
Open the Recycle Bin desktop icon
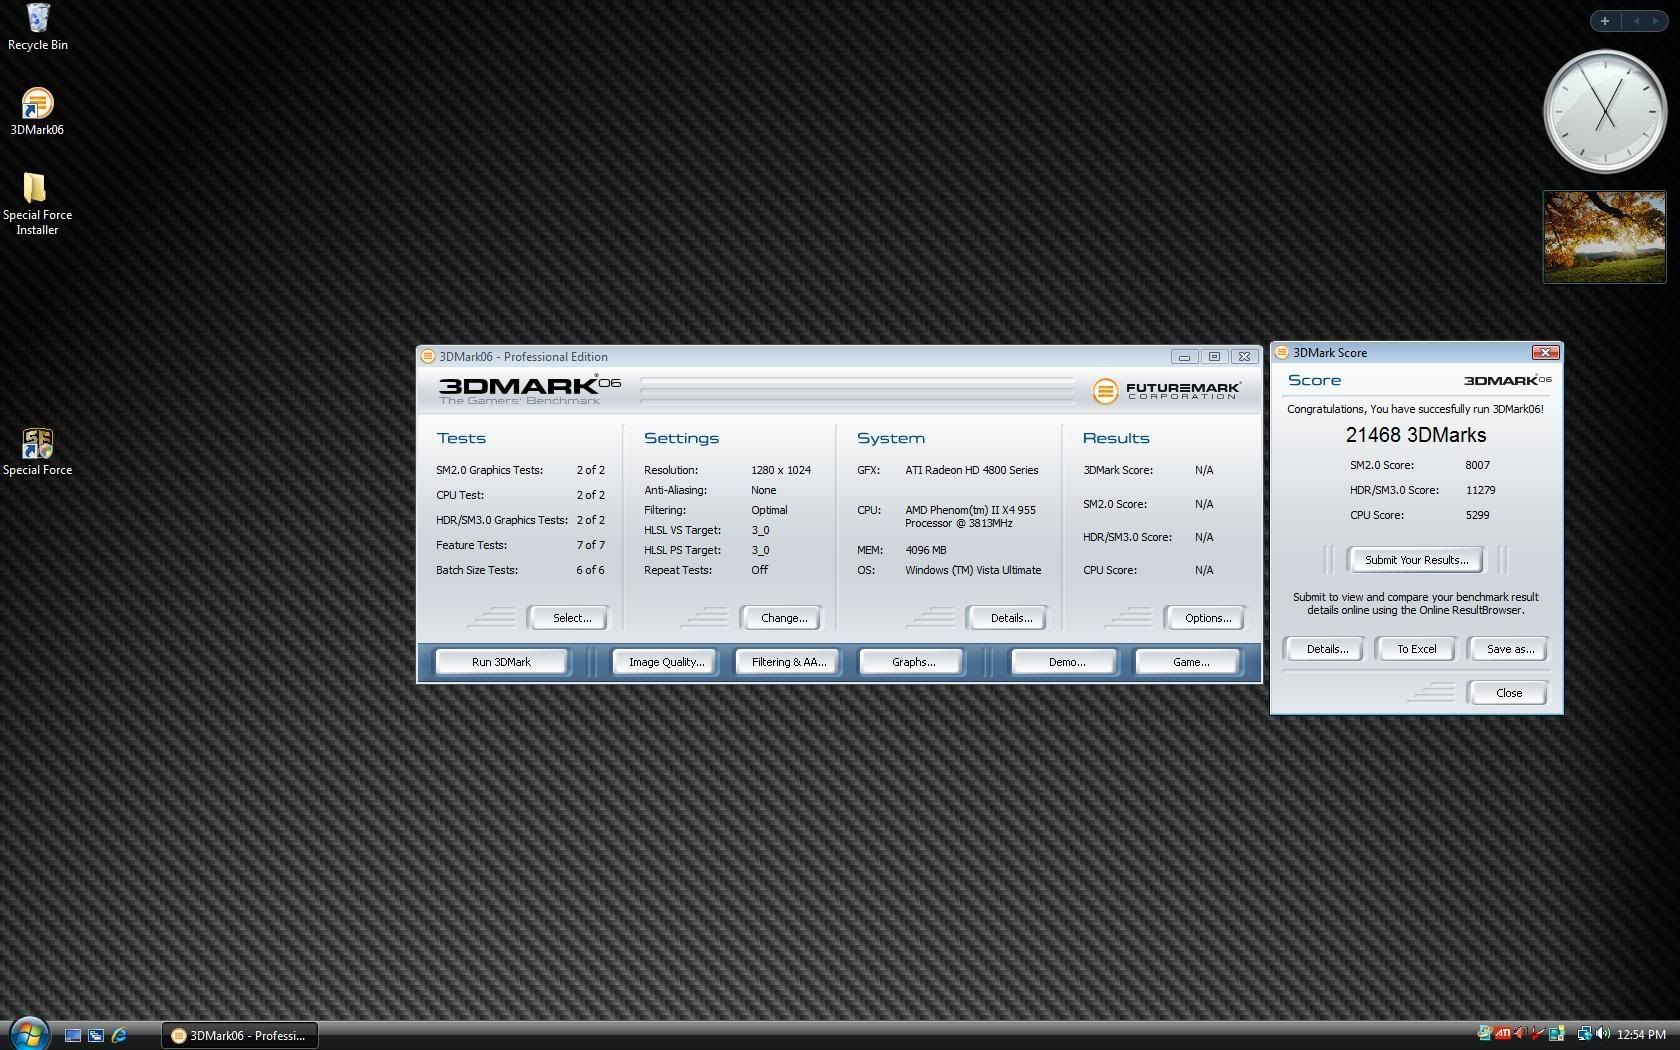point(38,27)
